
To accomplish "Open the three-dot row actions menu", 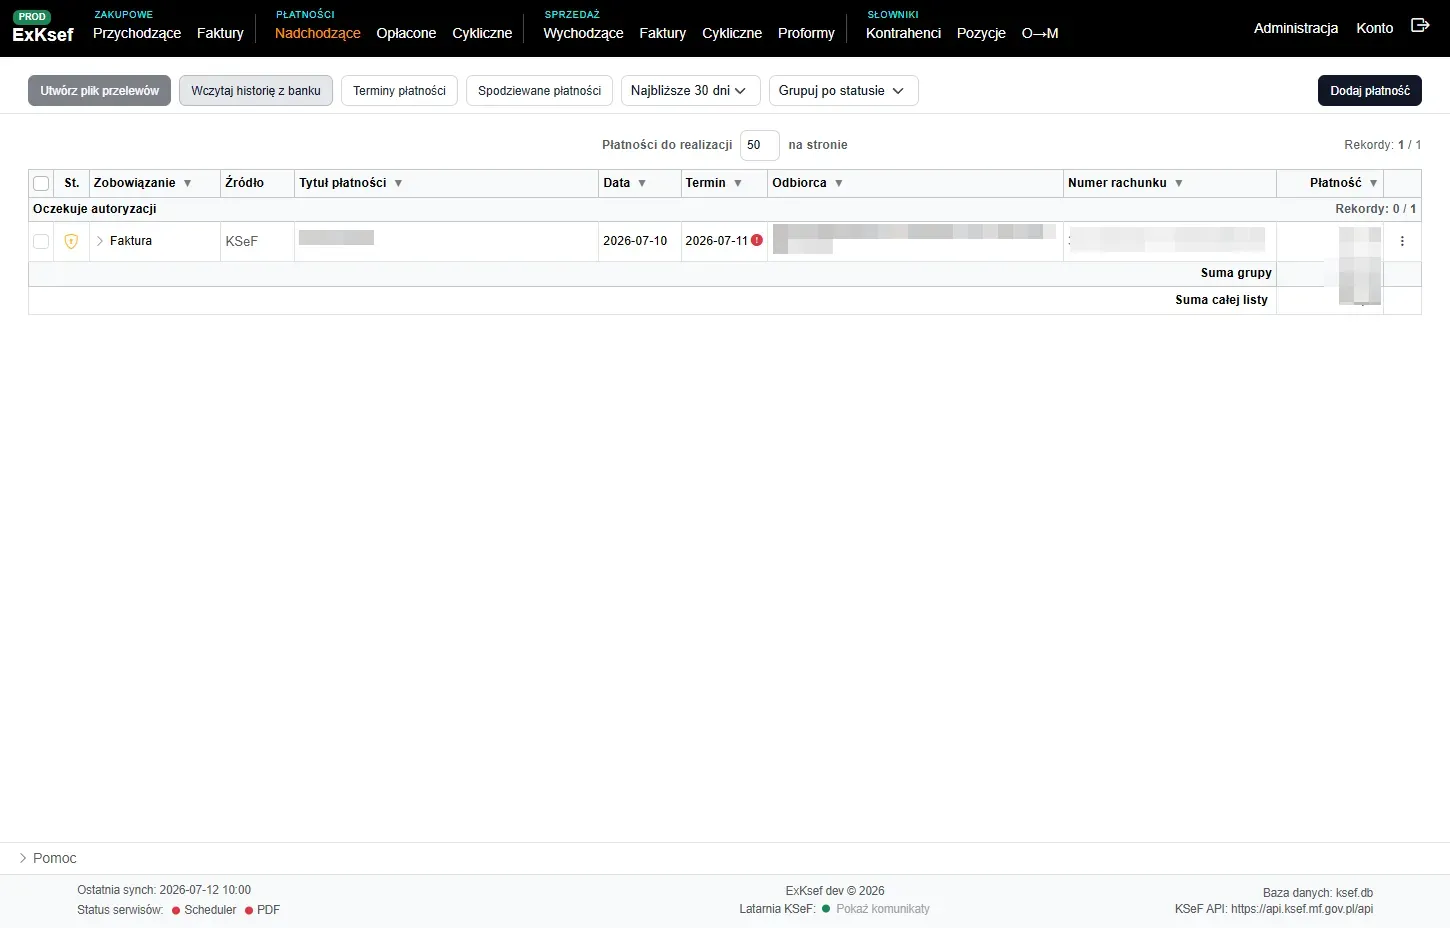I will (1402, 241).
